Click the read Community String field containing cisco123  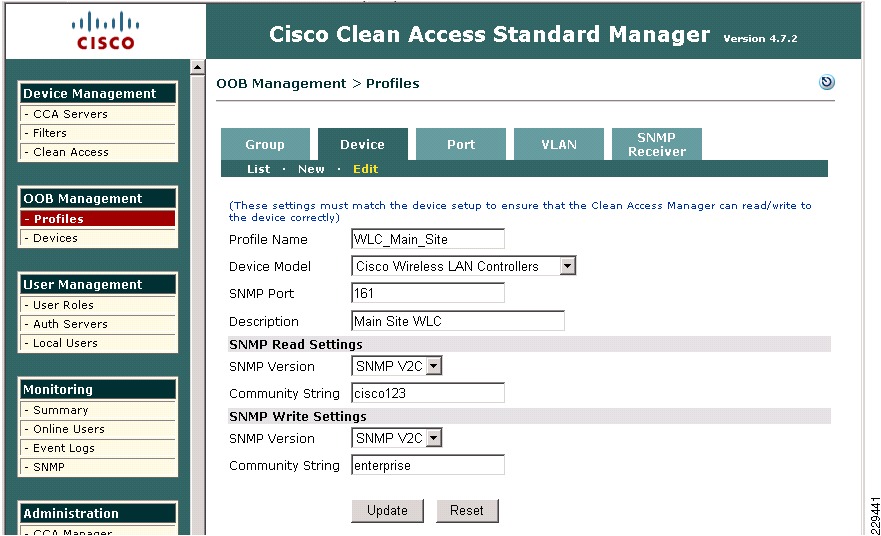tap(428, 393)
